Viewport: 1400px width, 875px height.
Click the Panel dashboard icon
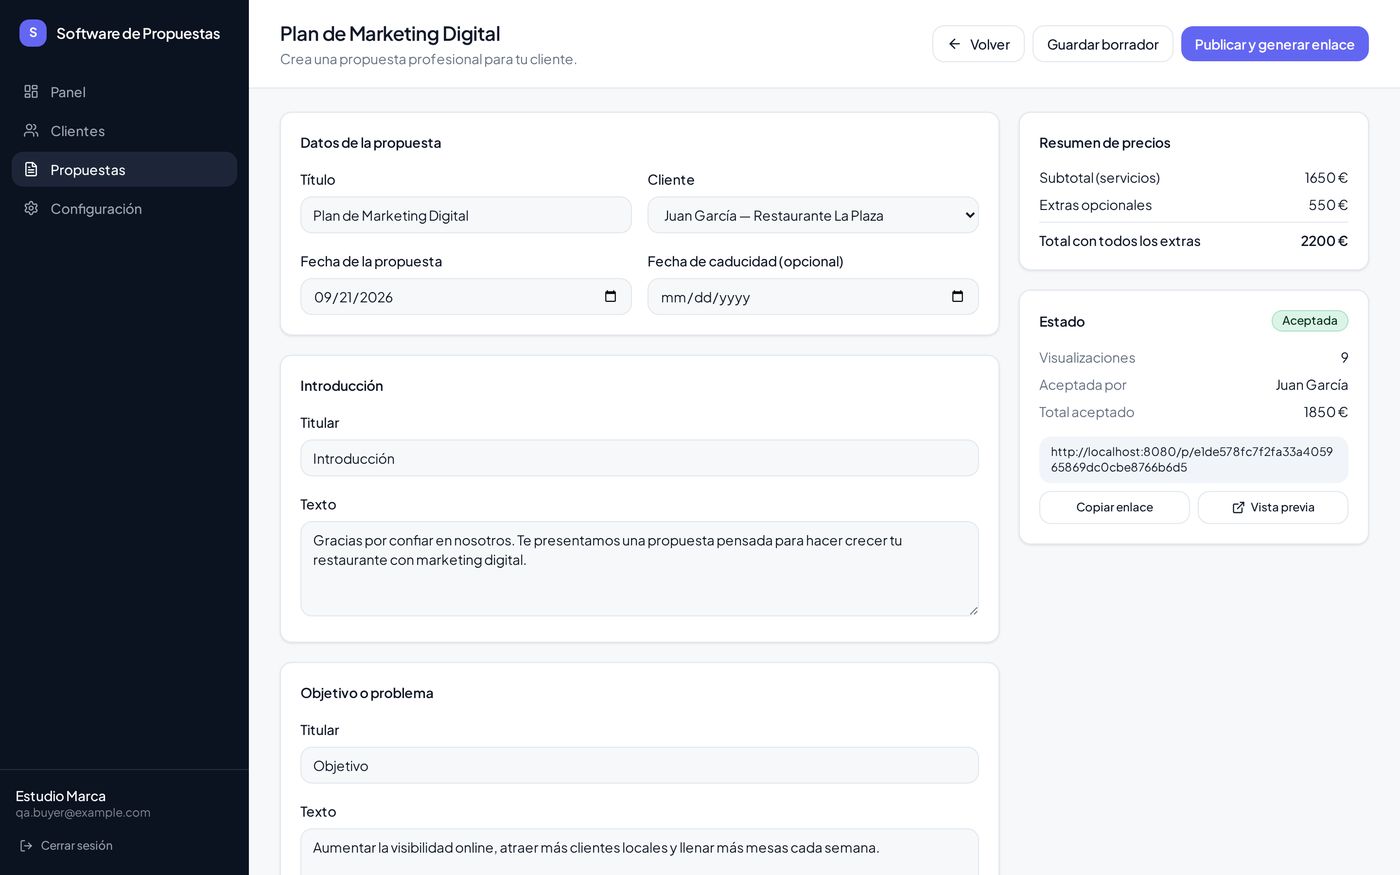coord(31,92)
